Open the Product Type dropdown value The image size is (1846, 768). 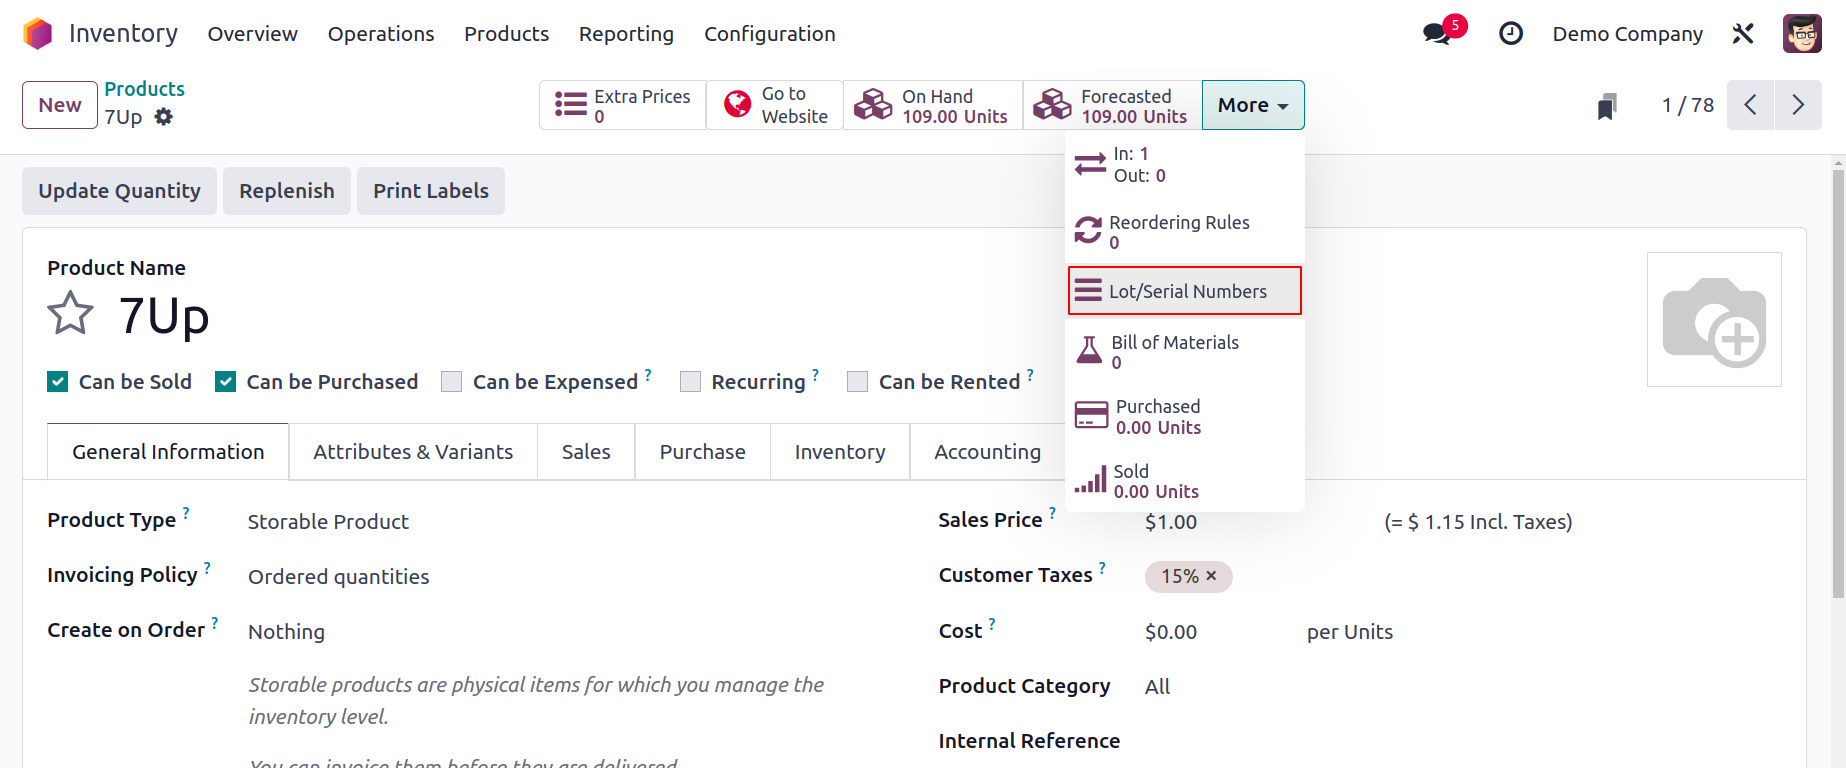[328, 522]
